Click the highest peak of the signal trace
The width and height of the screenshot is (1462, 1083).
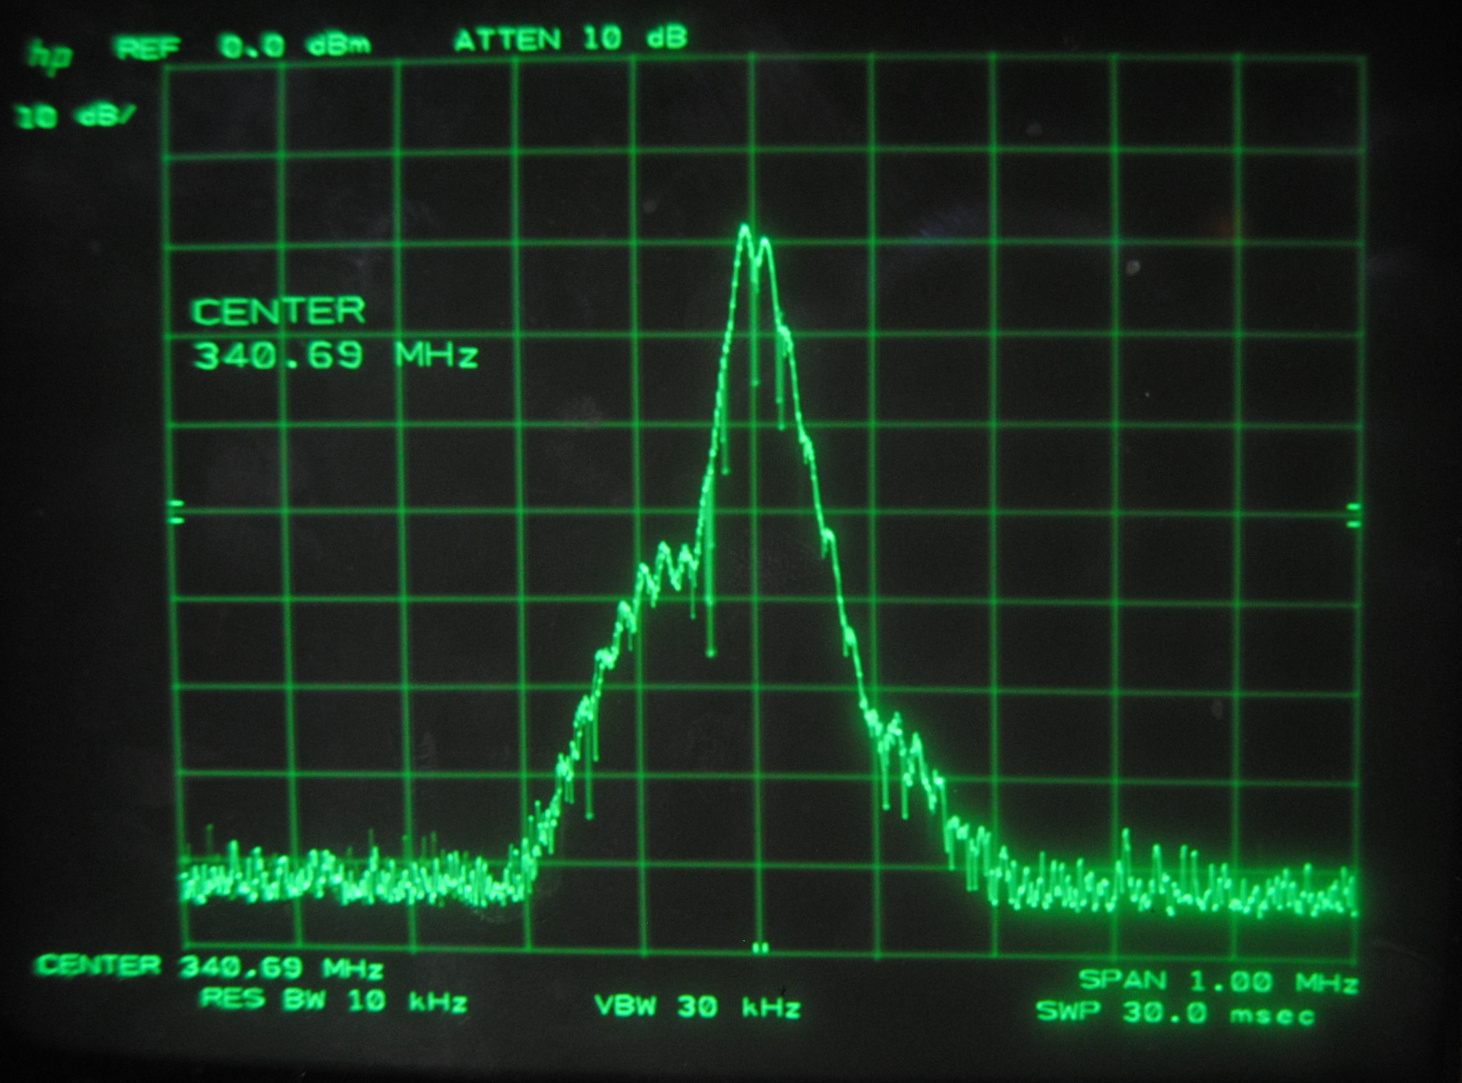tap(744, 229)
